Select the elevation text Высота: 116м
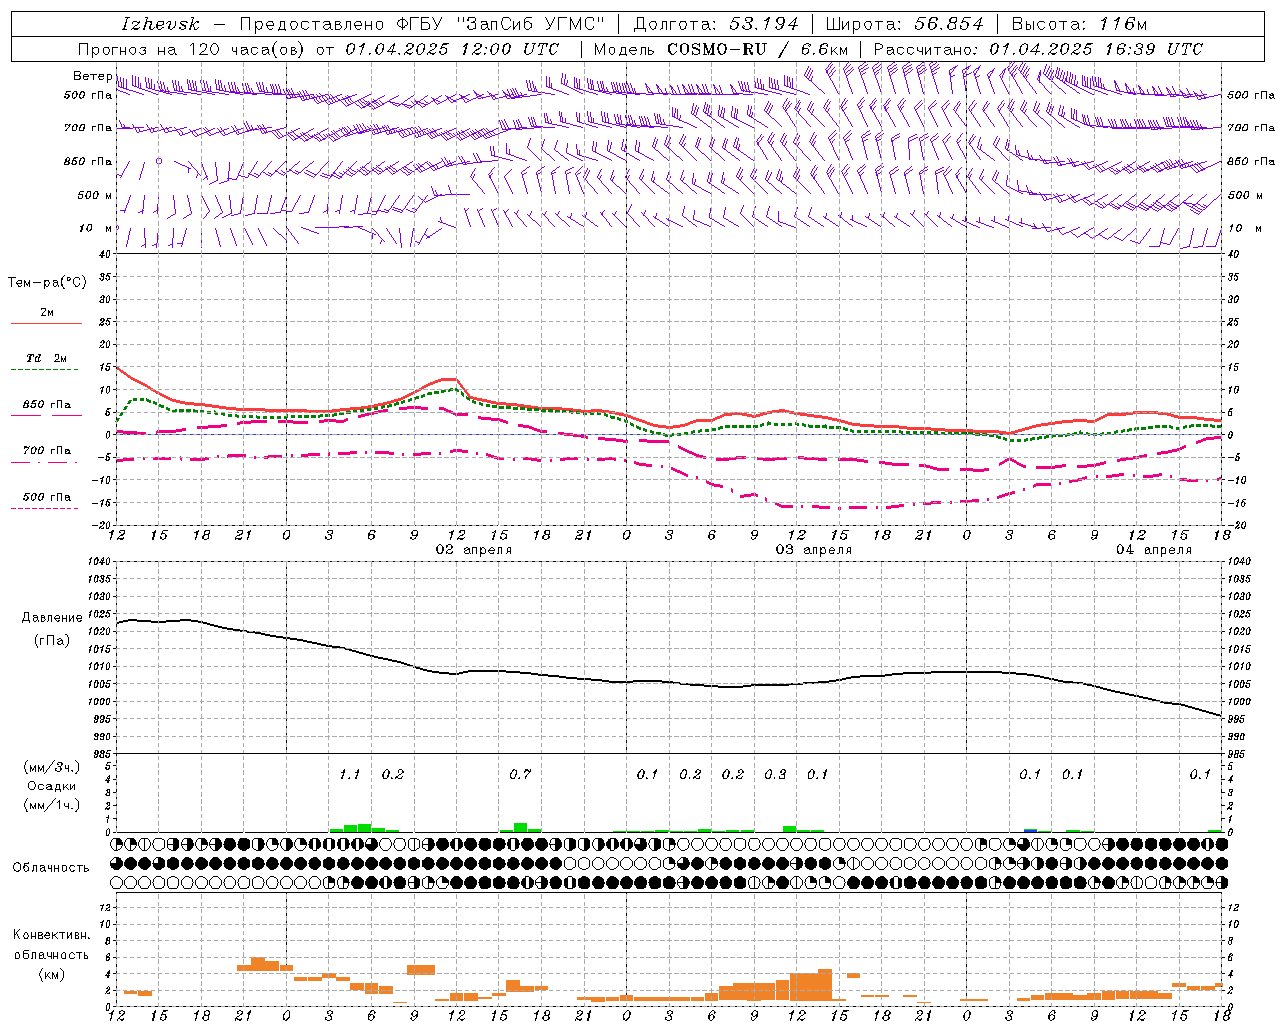This screenshot has height=1024, width=1280. pos(1079,24)
